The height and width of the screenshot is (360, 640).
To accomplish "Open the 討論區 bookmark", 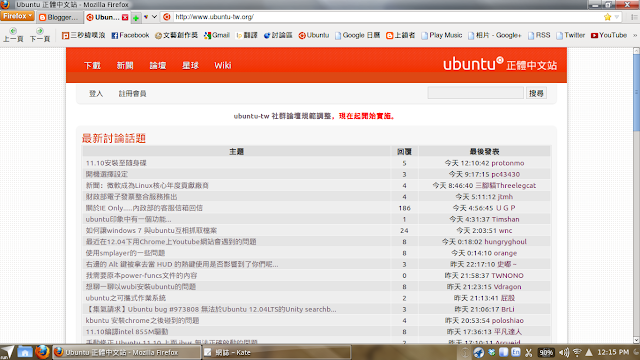I will coord(278,36).
